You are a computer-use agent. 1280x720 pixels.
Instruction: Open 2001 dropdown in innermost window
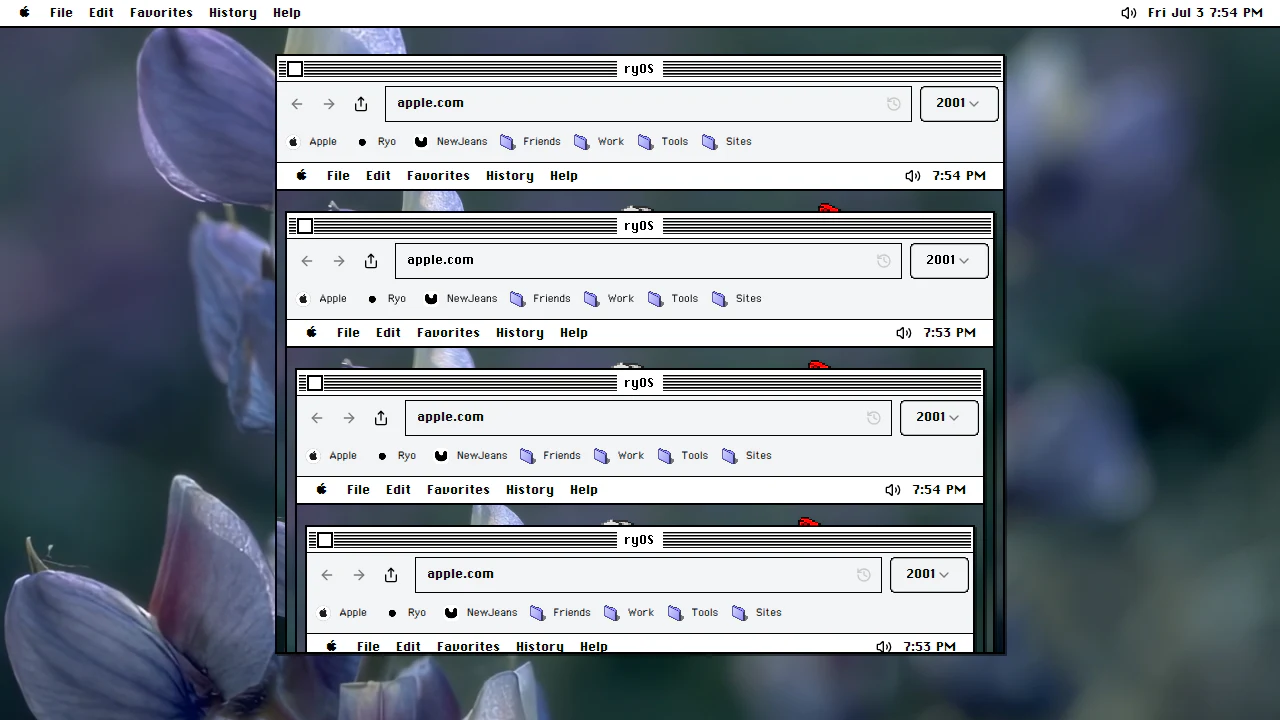click(928, 575)
